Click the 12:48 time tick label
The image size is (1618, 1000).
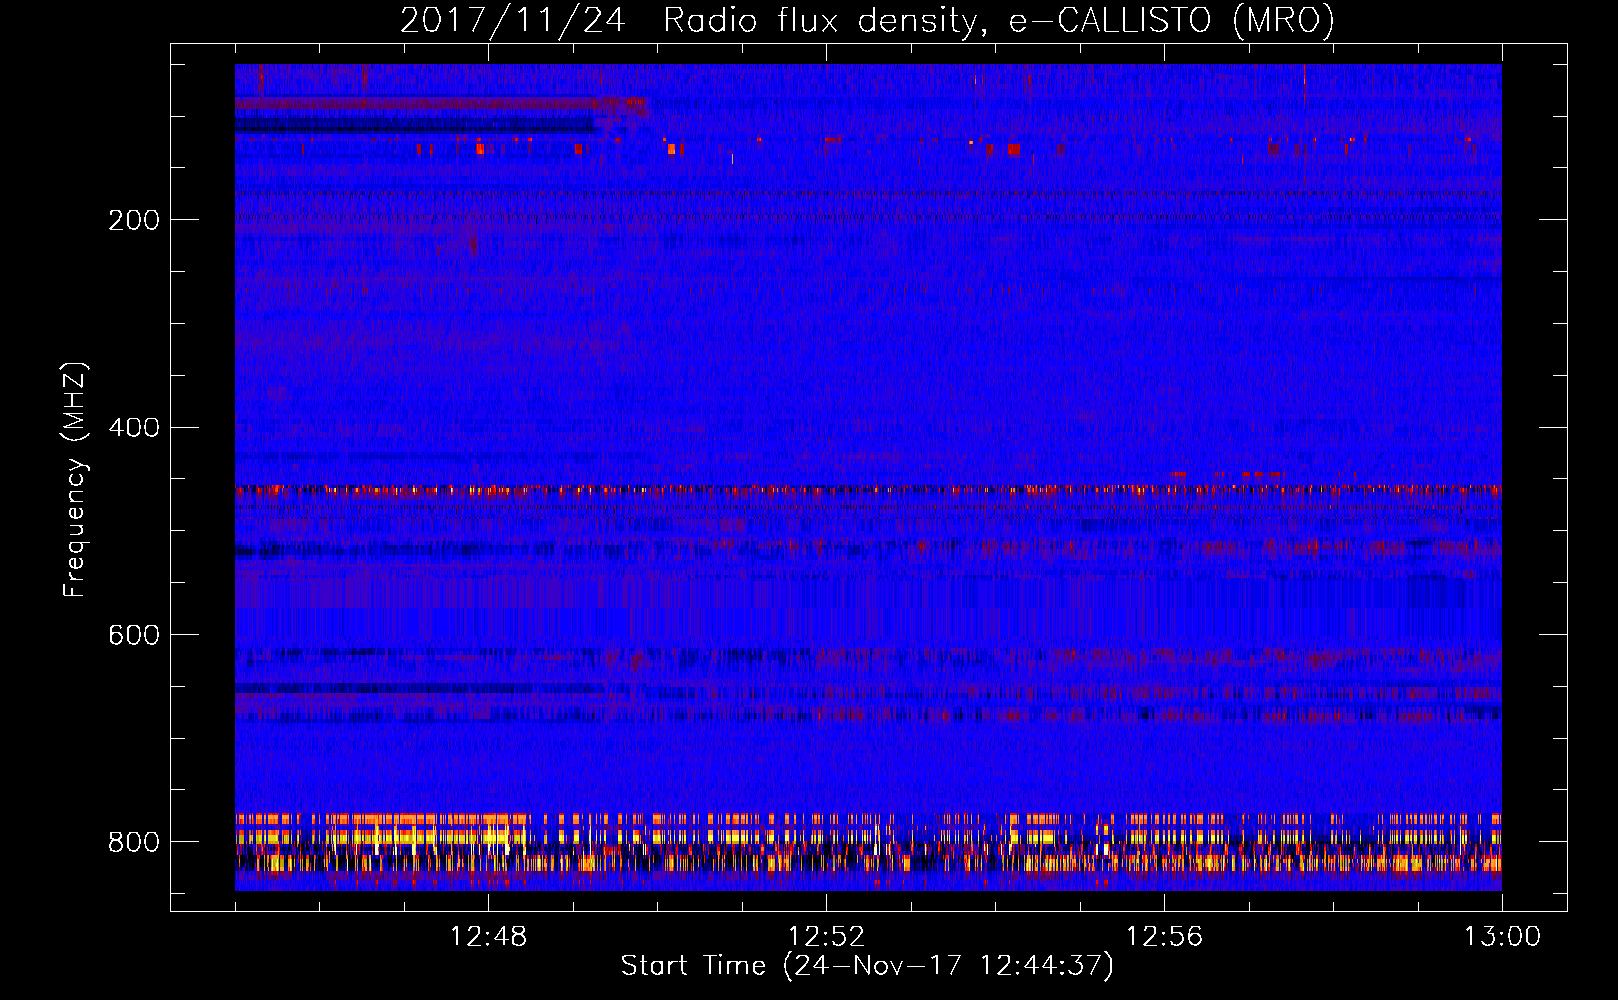pos(488,937)
